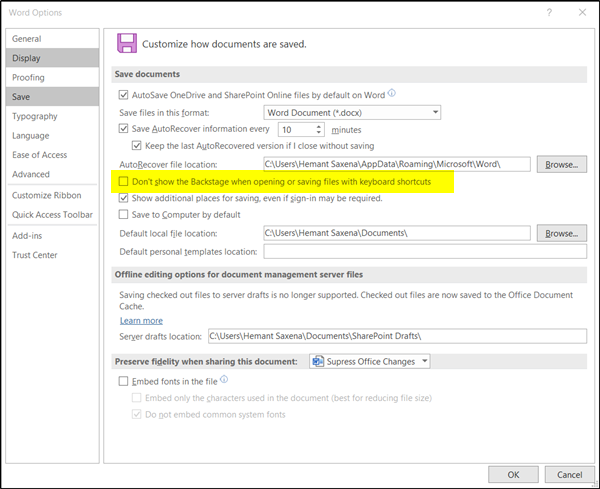Check Save to Computer by default
Image resolution: width=600 pixels, height=489 pixels.
coord(124,214)
